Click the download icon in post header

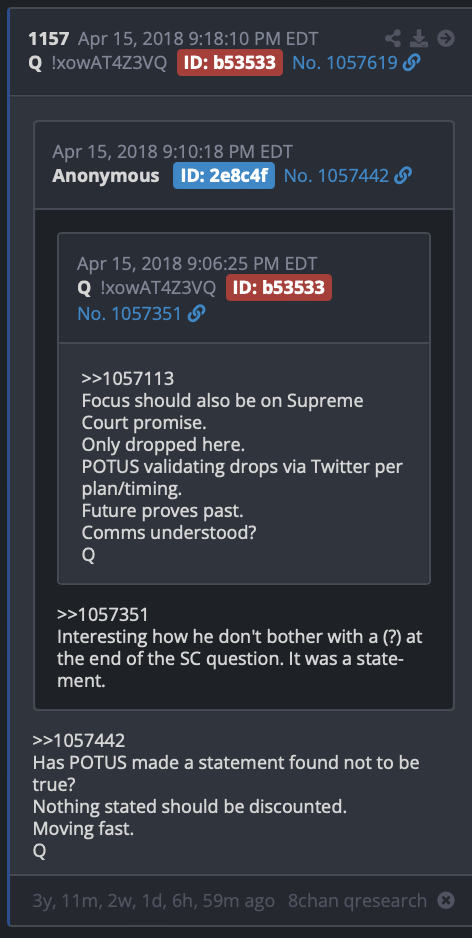(419, 39)
